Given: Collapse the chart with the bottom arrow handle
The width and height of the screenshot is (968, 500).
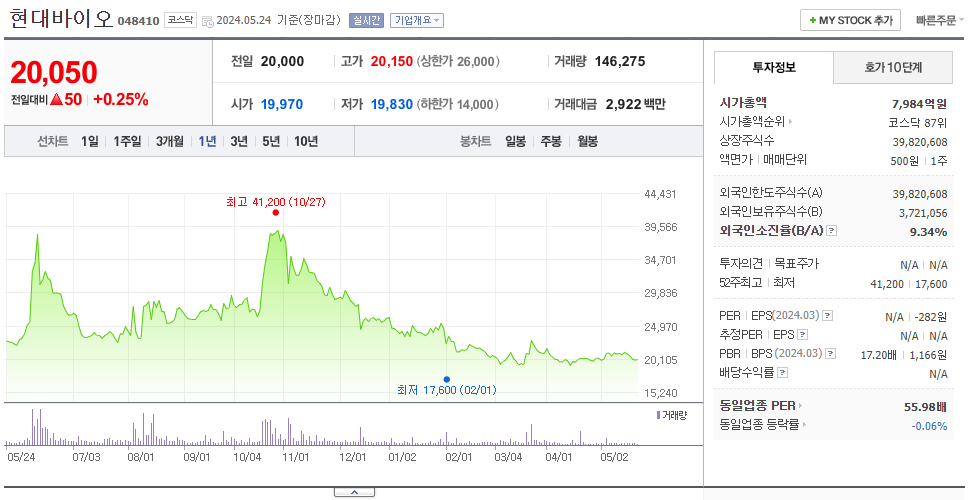Looking at the screenshot, I should tap(354, 492).
